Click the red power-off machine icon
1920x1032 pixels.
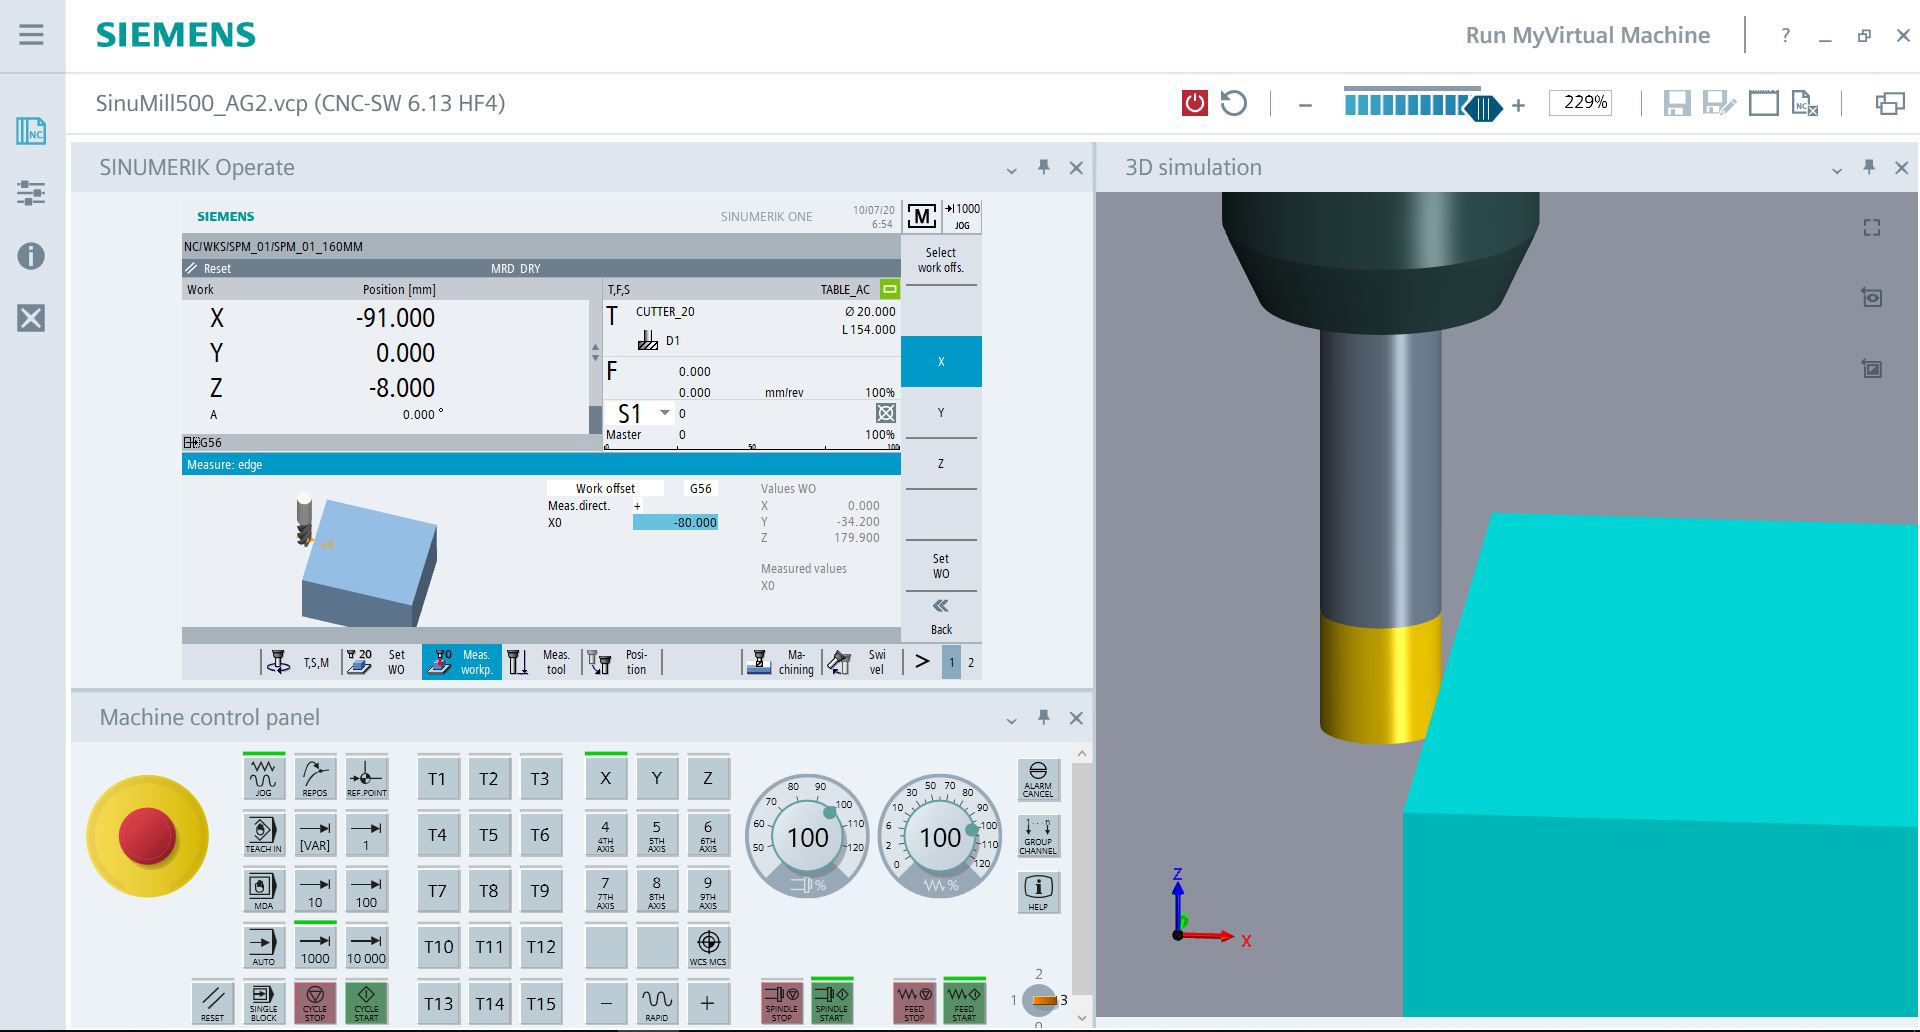coord(1193,103)
